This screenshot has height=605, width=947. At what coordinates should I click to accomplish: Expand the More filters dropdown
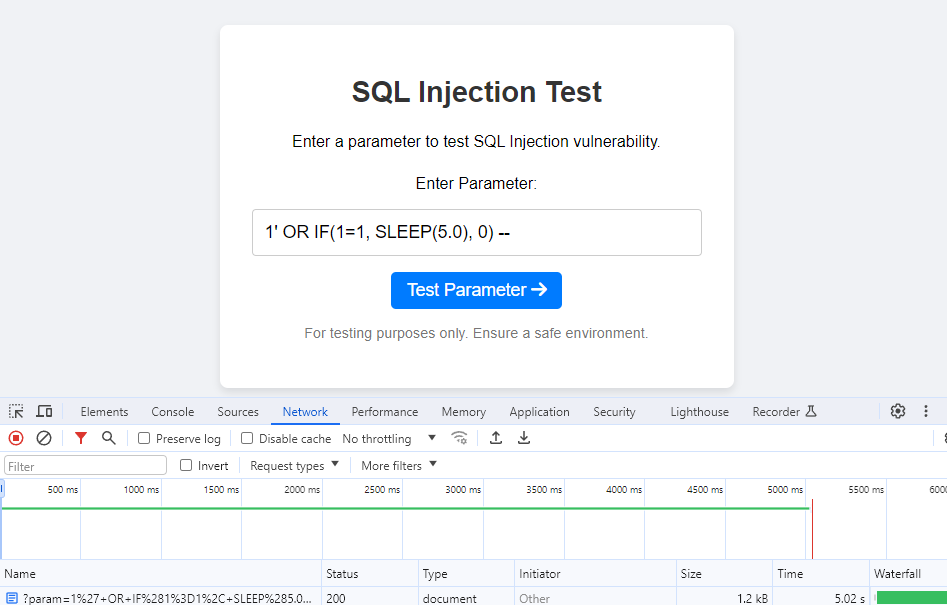(399, 465)
